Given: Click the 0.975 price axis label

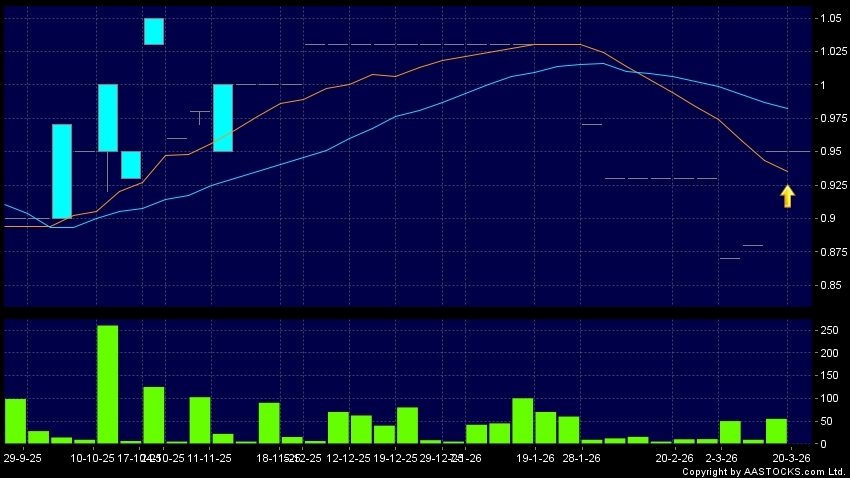Looking at the screenshot, I should (829, 118).
